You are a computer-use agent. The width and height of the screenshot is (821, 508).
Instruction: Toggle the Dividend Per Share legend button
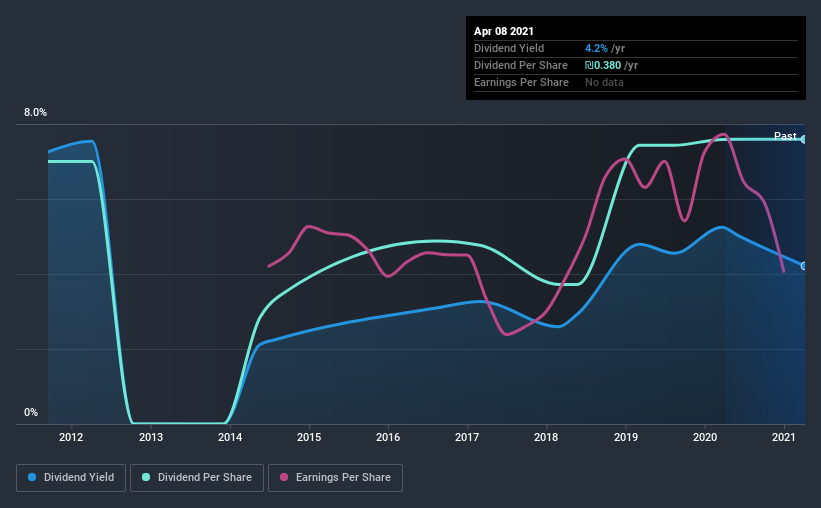(197, 478)
